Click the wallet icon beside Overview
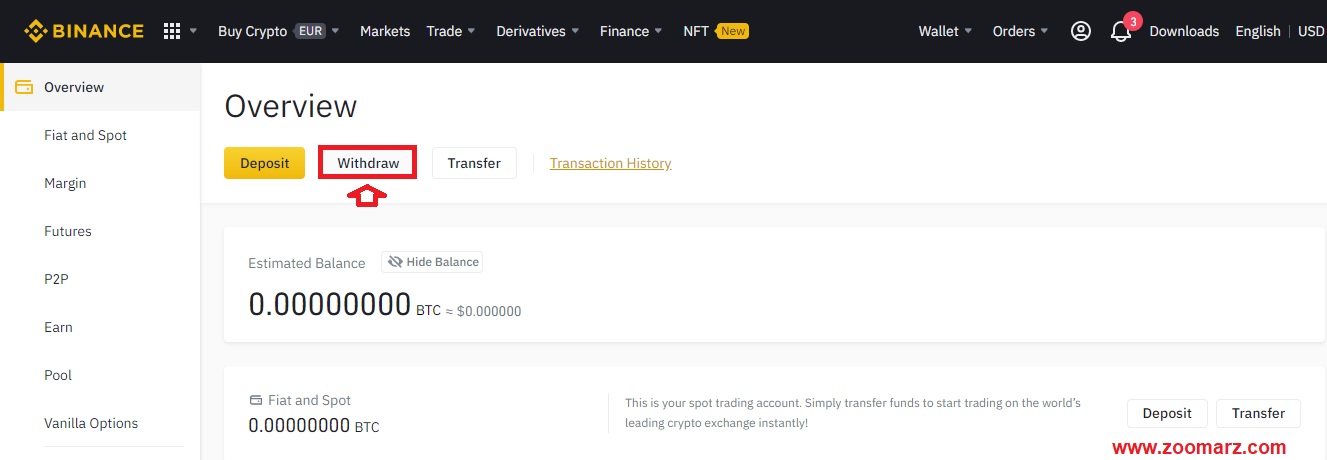This screenshot has width=1327, height=460. click(24, 87)
